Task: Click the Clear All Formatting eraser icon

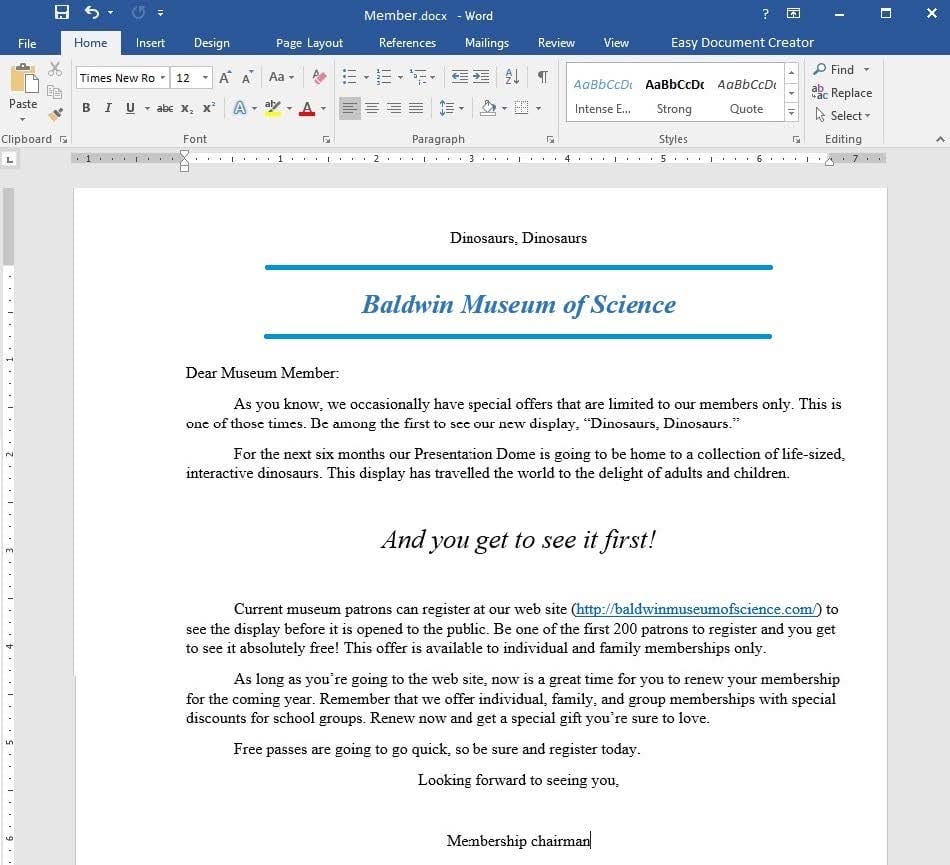Action: 319,77
